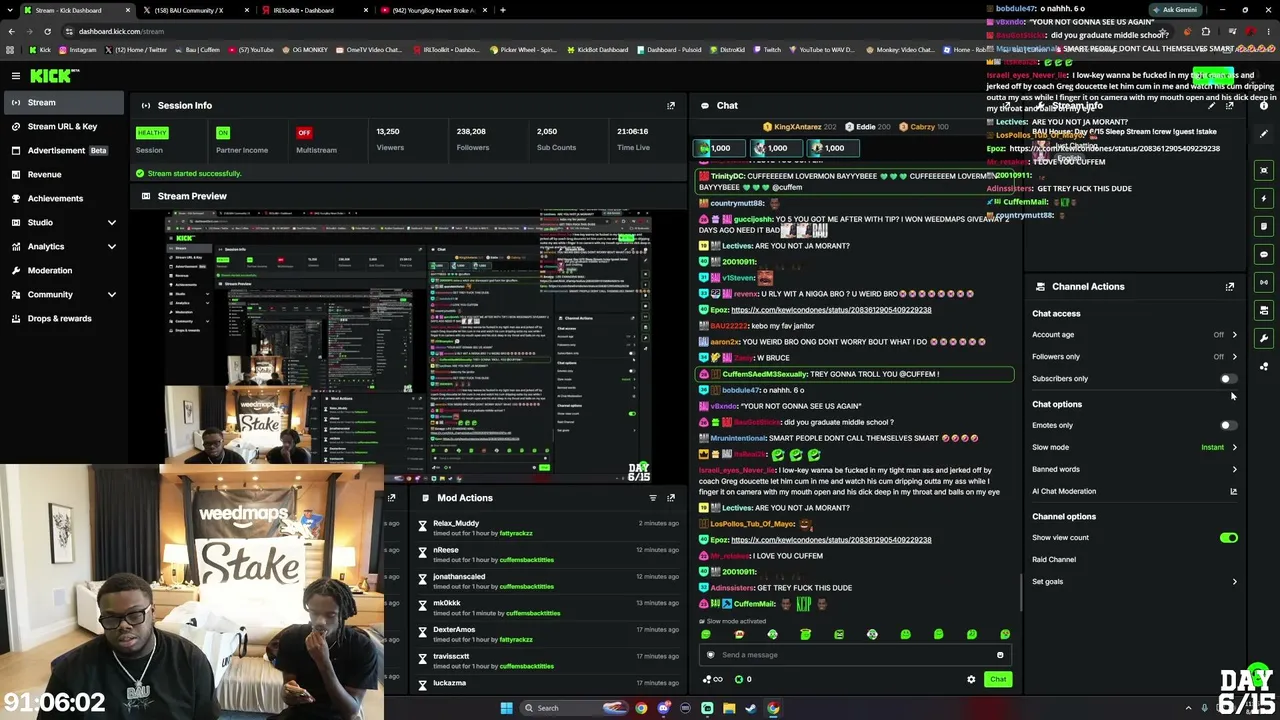Open Moderation in the sidebar

click(62, 270)
